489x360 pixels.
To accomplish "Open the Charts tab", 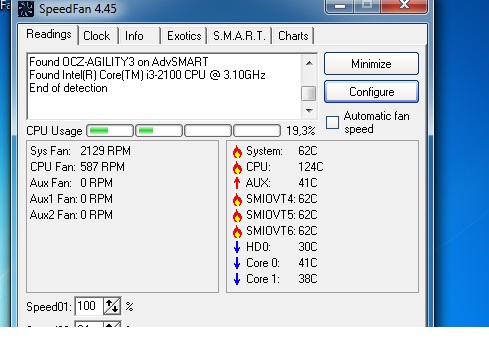I will click(293, 36).
